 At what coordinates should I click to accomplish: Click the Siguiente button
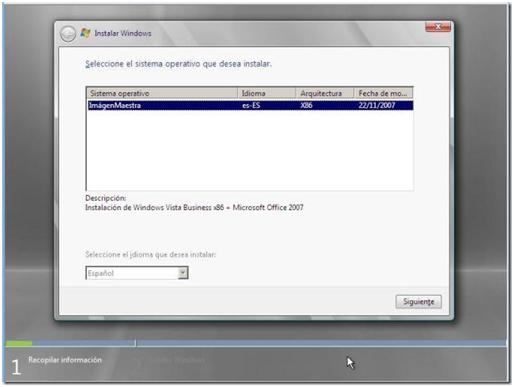pyautogui.click(x=419, y=302)
